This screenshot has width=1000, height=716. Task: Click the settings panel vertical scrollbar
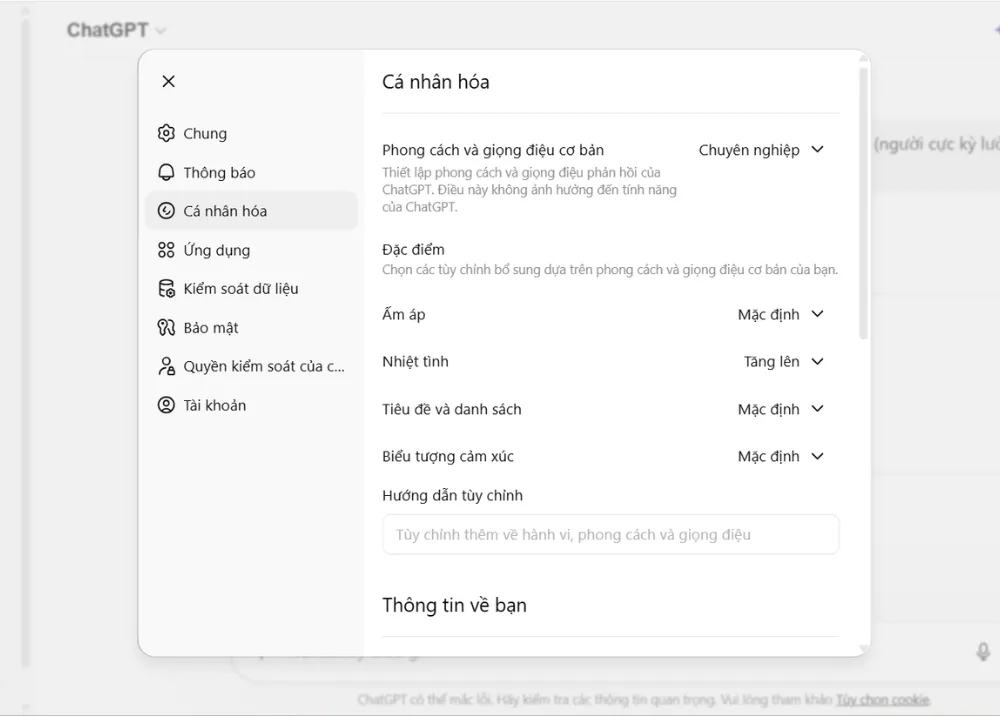(x=864, y=200)
